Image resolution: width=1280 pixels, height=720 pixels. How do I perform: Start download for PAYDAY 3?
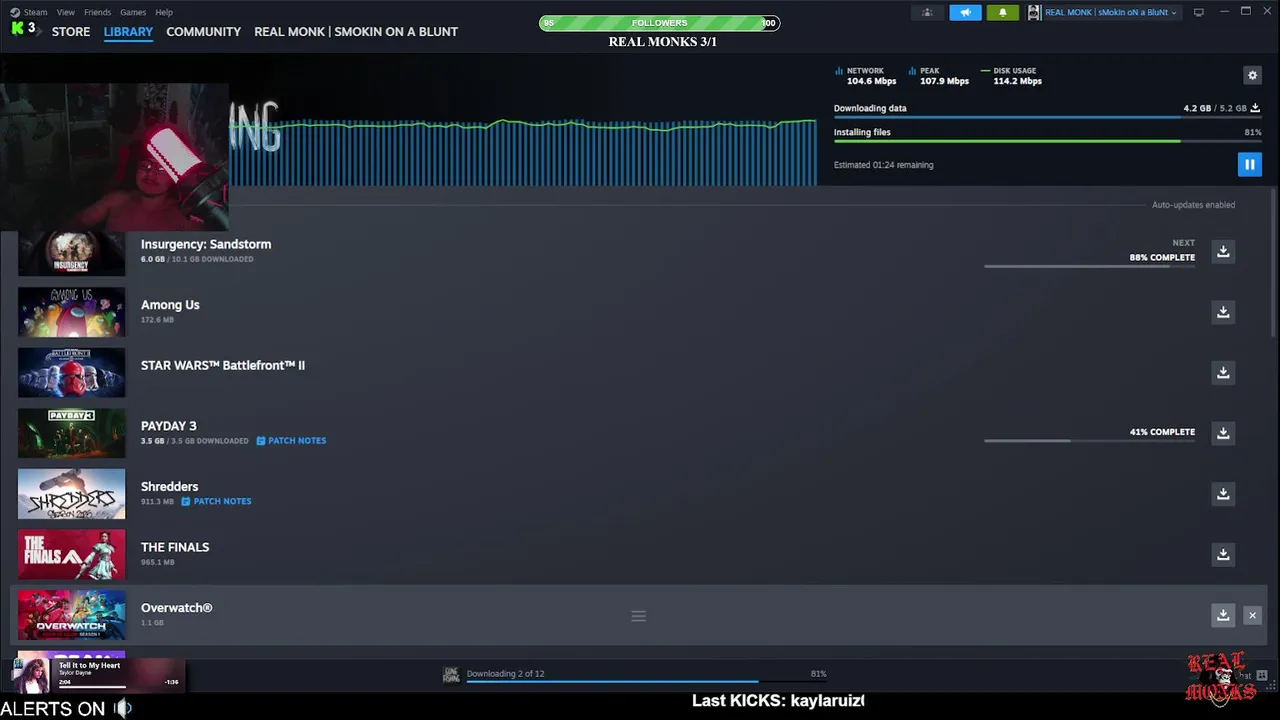point(1222,433)
